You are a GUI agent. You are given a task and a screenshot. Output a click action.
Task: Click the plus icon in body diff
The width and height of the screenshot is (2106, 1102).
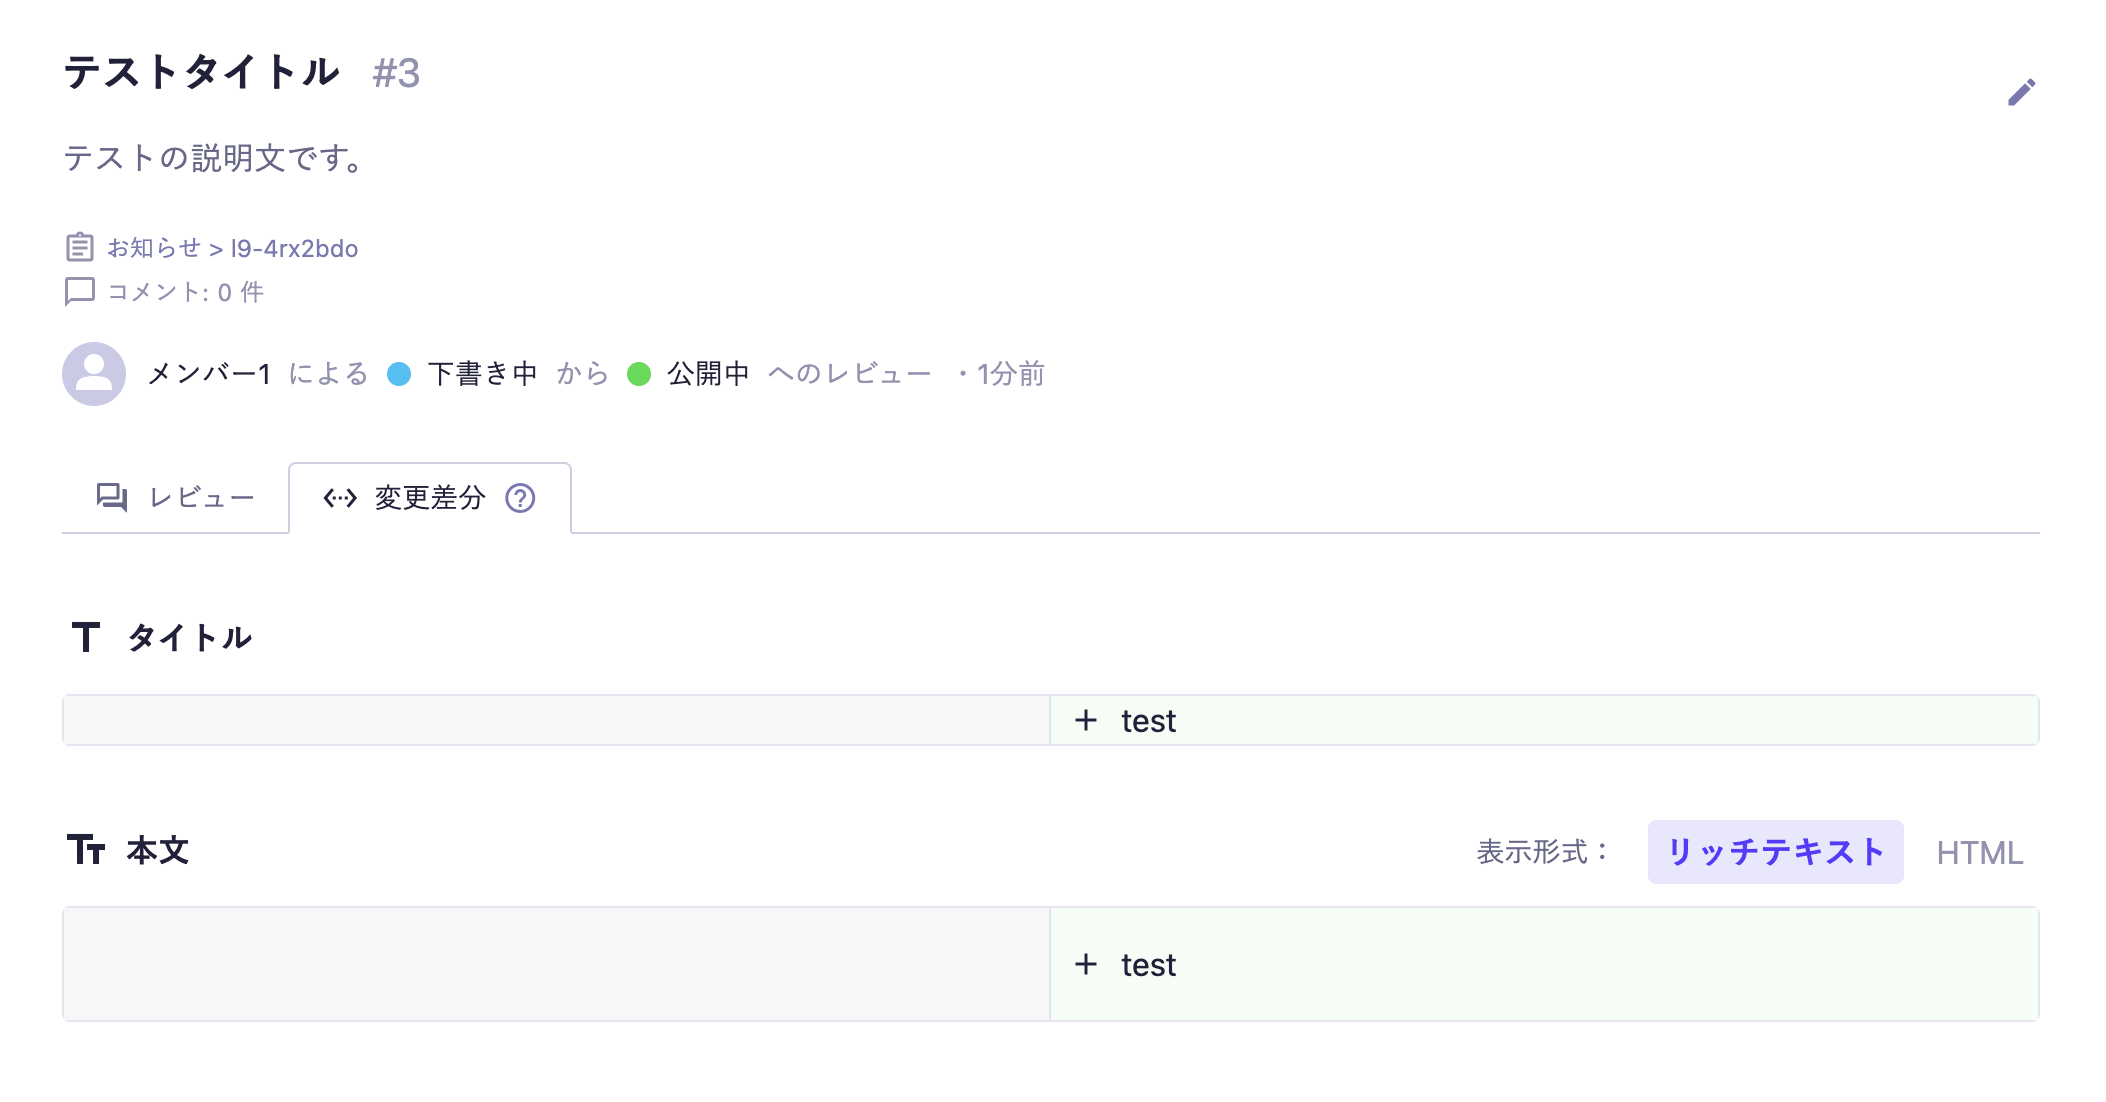pyautogui.click(x=1086, y=964)
